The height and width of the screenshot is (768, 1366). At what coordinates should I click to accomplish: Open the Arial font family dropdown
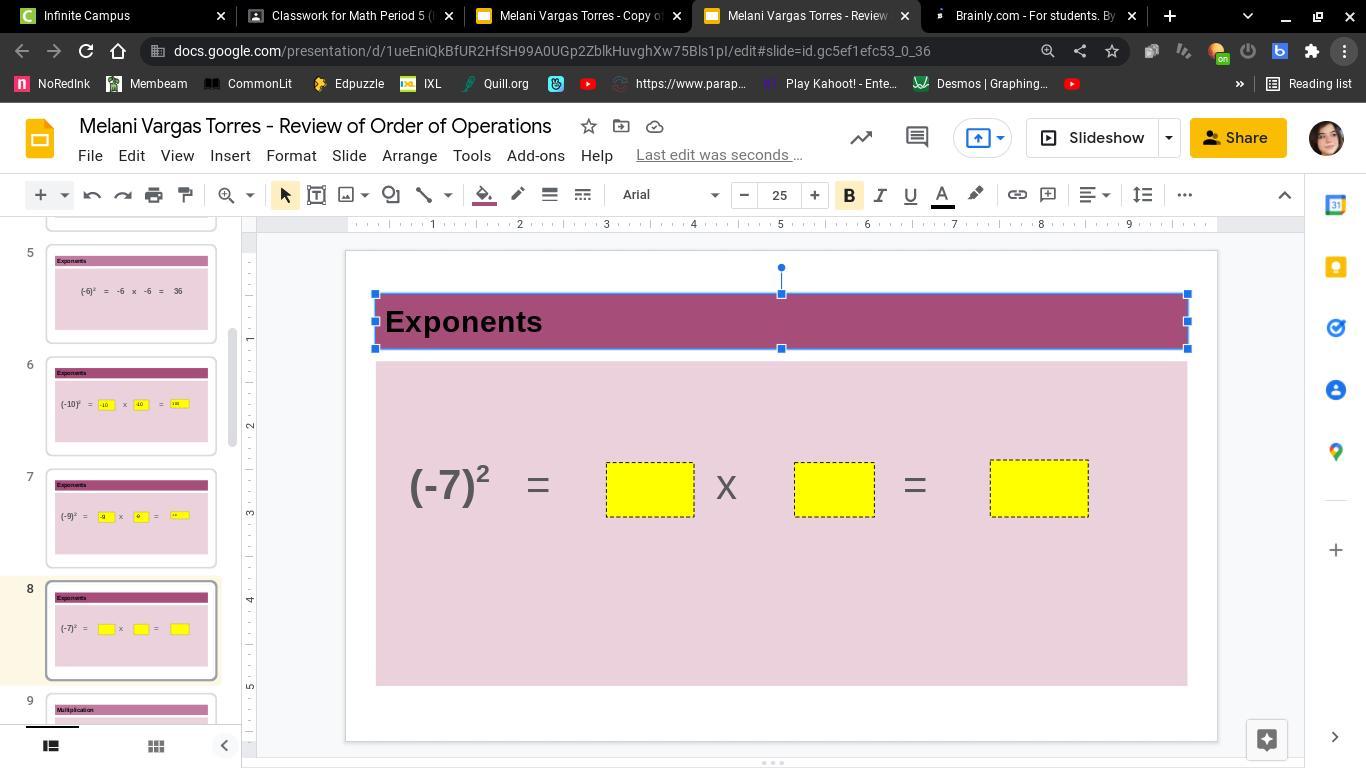click(670, 195)
